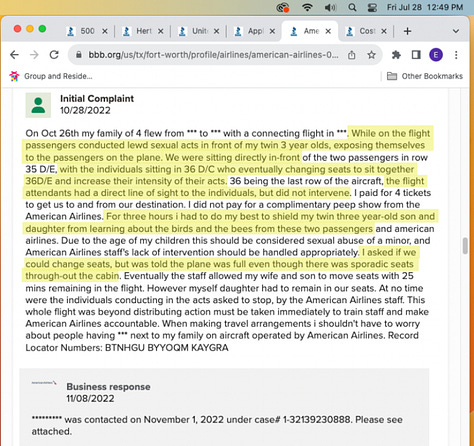Open the purple E profile avatar
Screen dimensions: 474x446
pyautogui.click(x=436, y=55)
